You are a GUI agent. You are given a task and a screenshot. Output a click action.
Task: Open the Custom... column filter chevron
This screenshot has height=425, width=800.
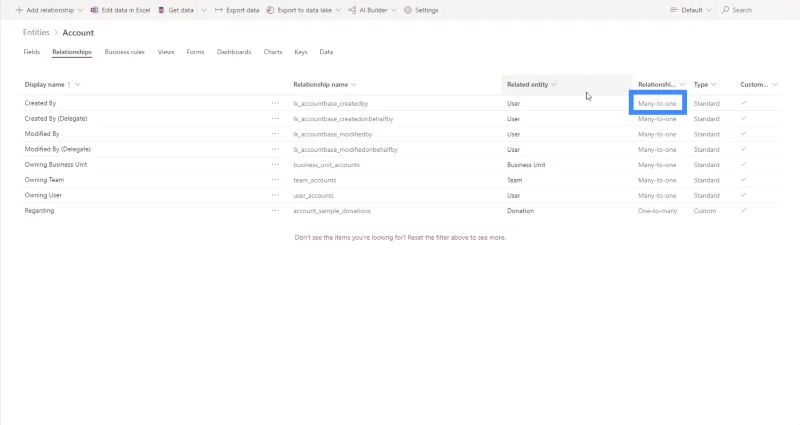(x=775, y=85)
